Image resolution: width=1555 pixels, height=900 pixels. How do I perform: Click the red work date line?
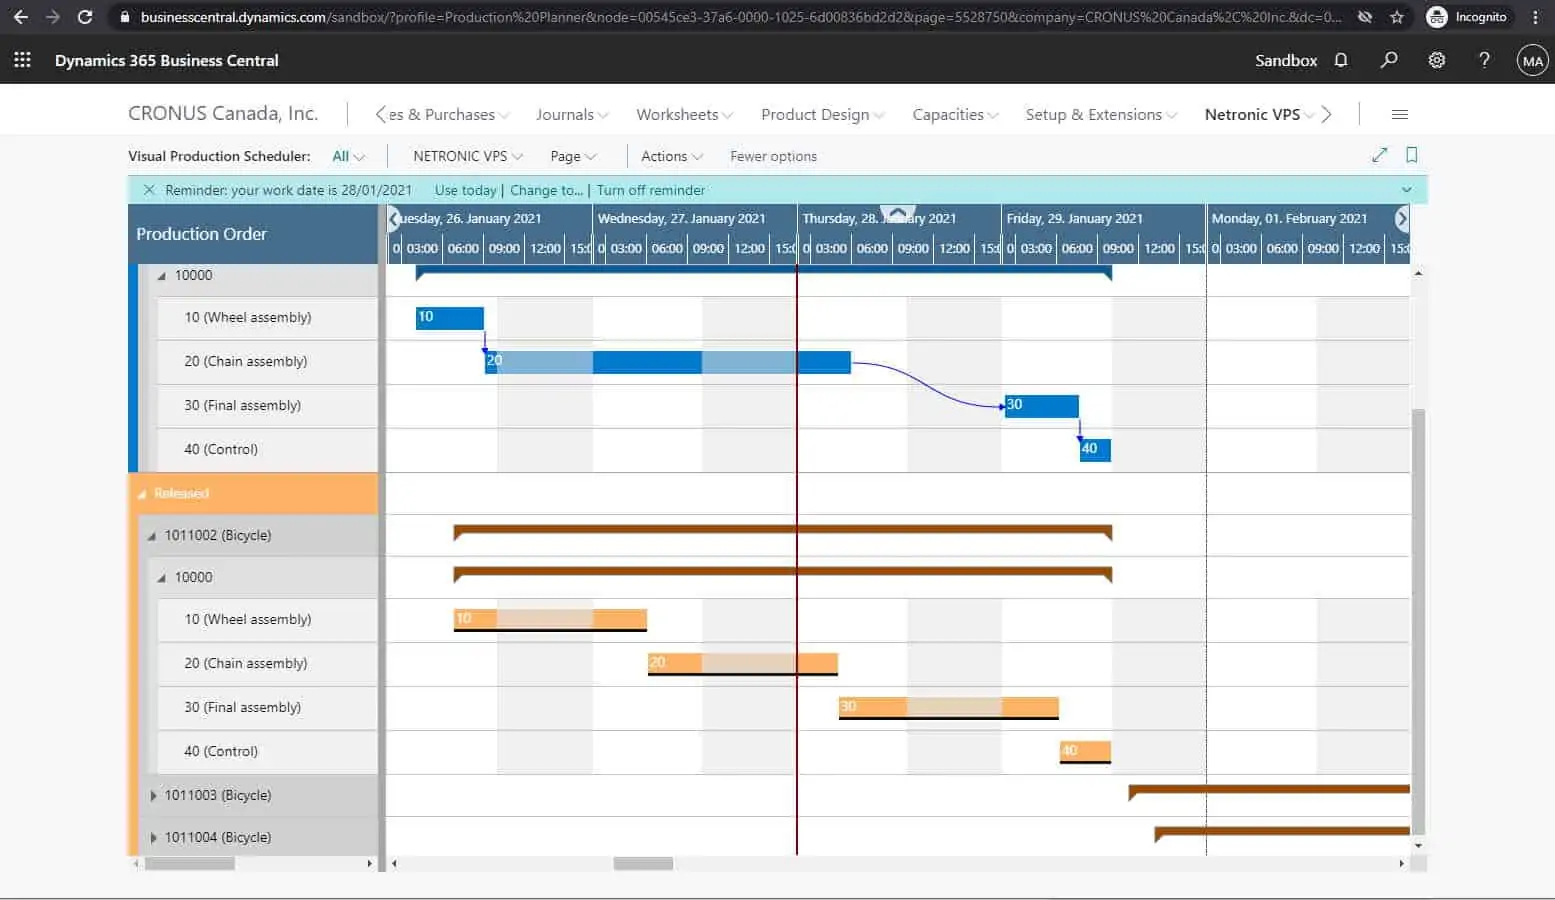[797, 560]
